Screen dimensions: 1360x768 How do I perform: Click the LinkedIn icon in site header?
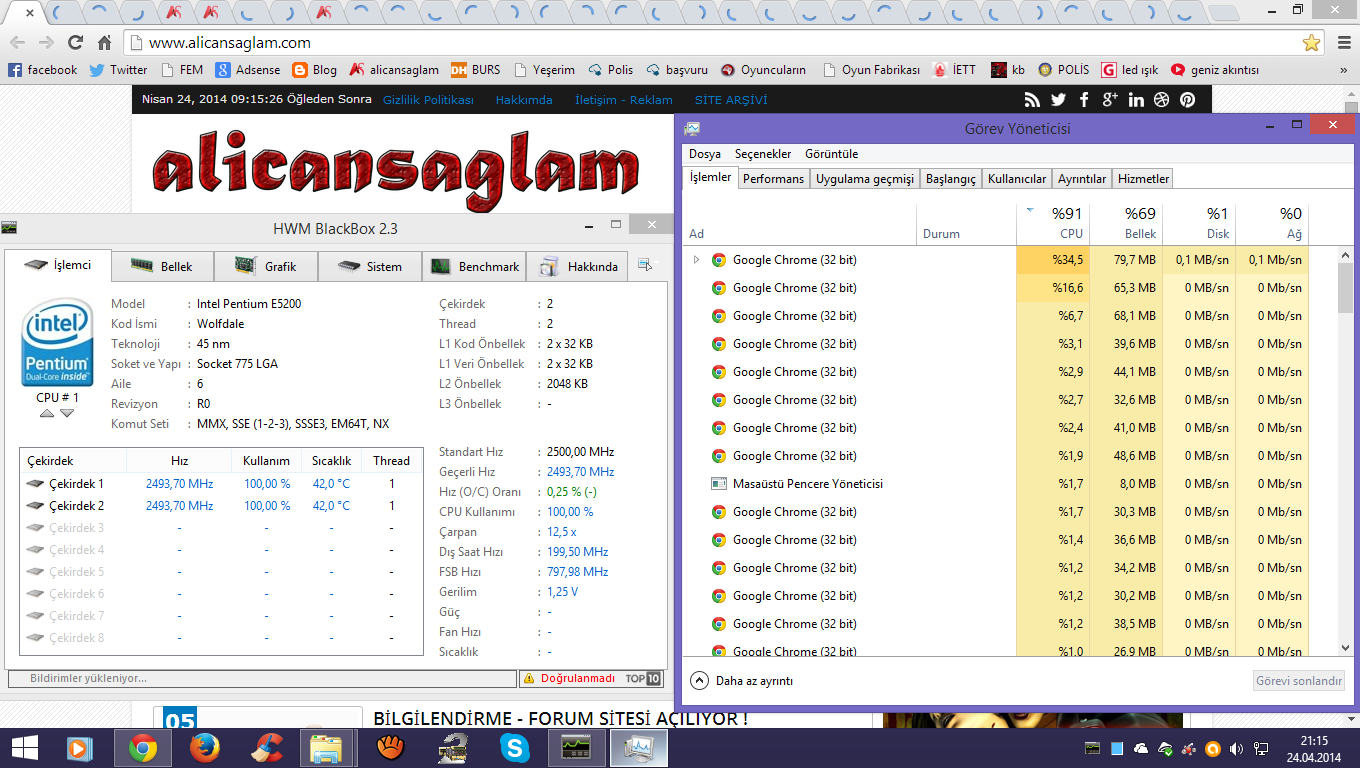tap(1136, 100)
